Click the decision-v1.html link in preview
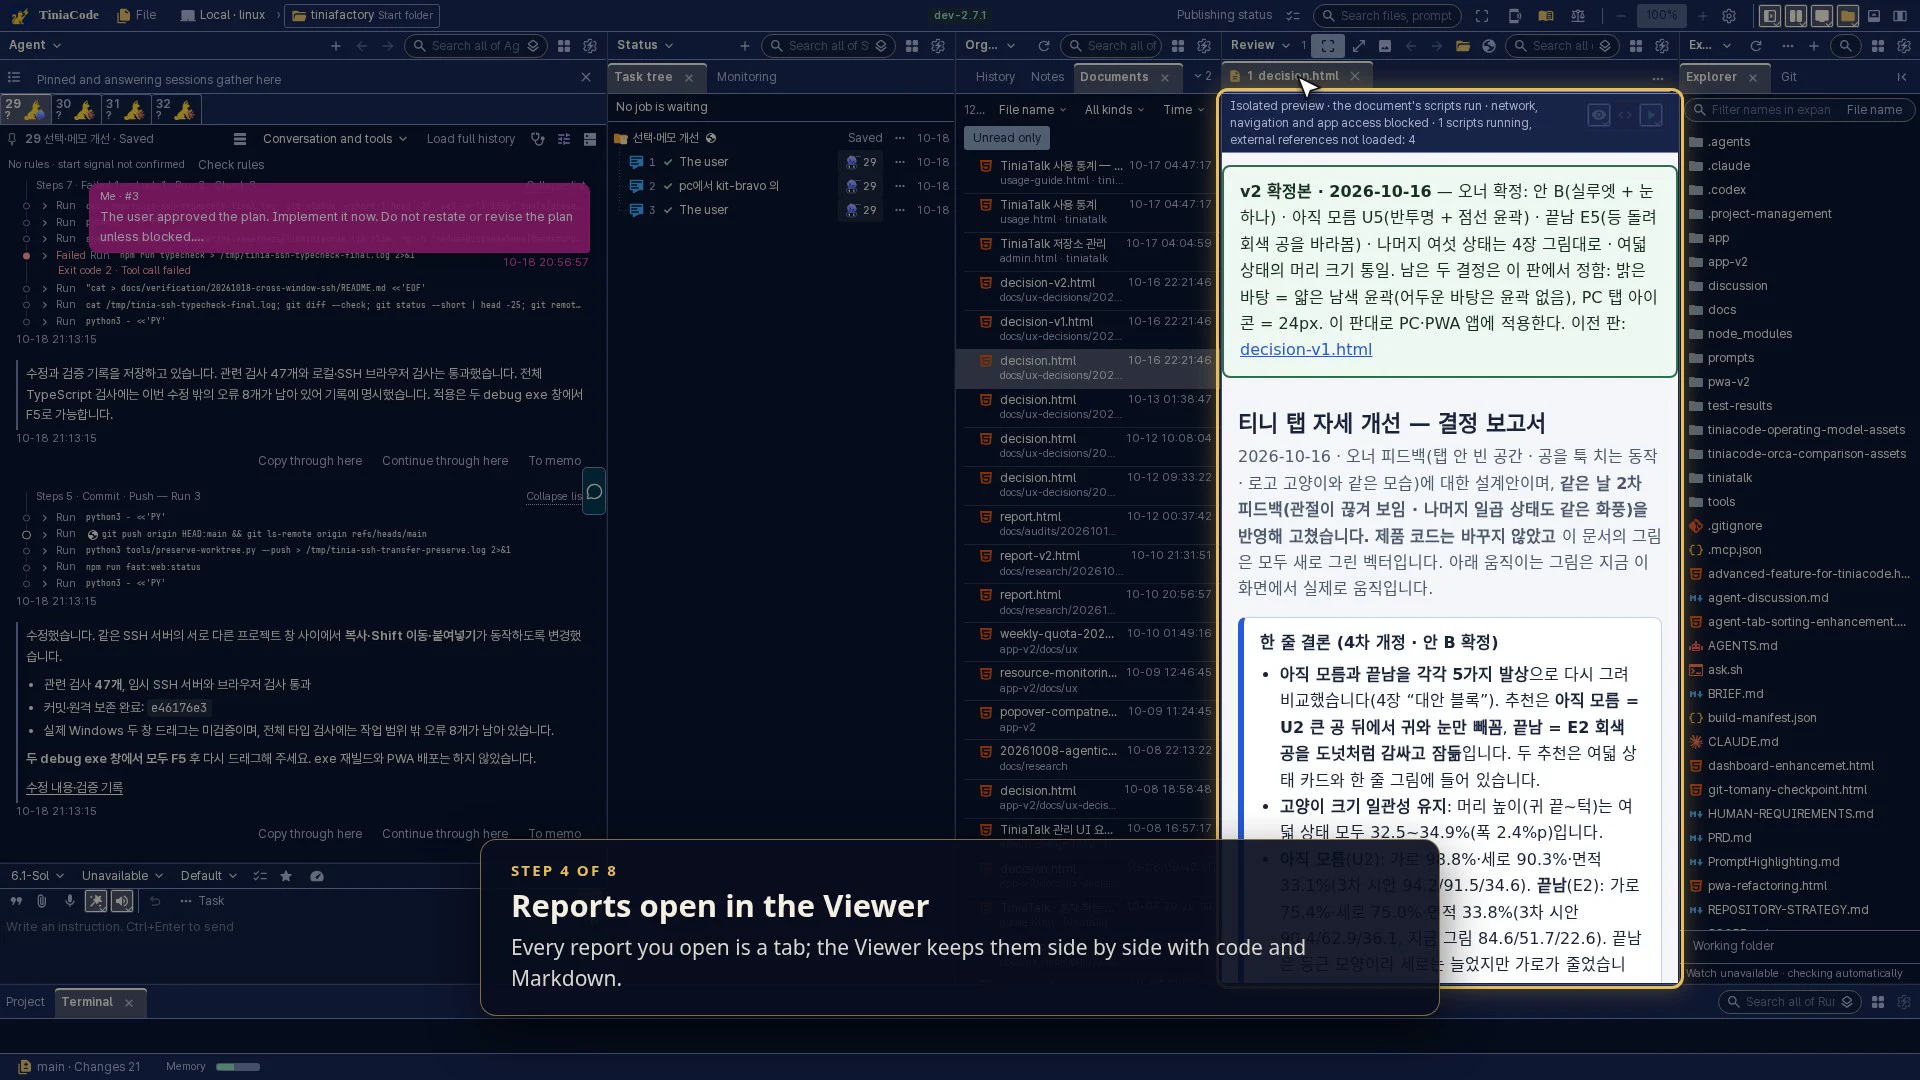1920x1080 pixels. coord(1305,350)
